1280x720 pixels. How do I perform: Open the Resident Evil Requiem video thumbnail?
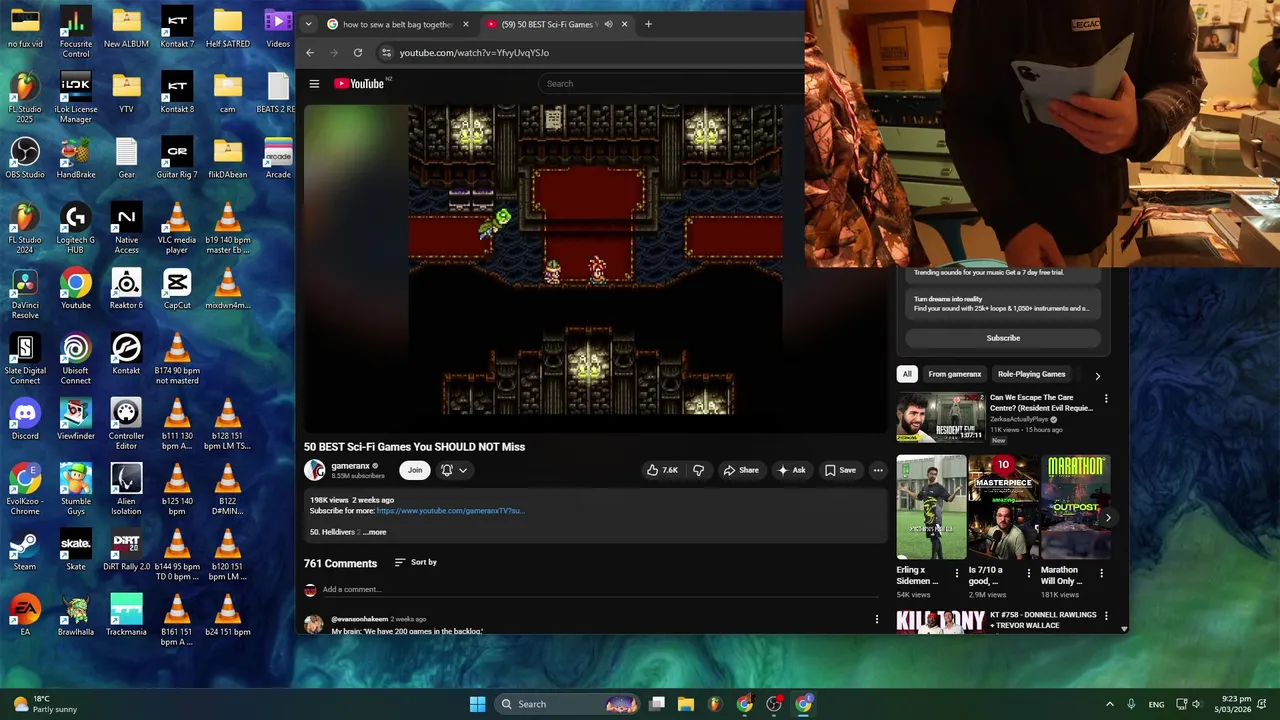(x=940, y=418)
